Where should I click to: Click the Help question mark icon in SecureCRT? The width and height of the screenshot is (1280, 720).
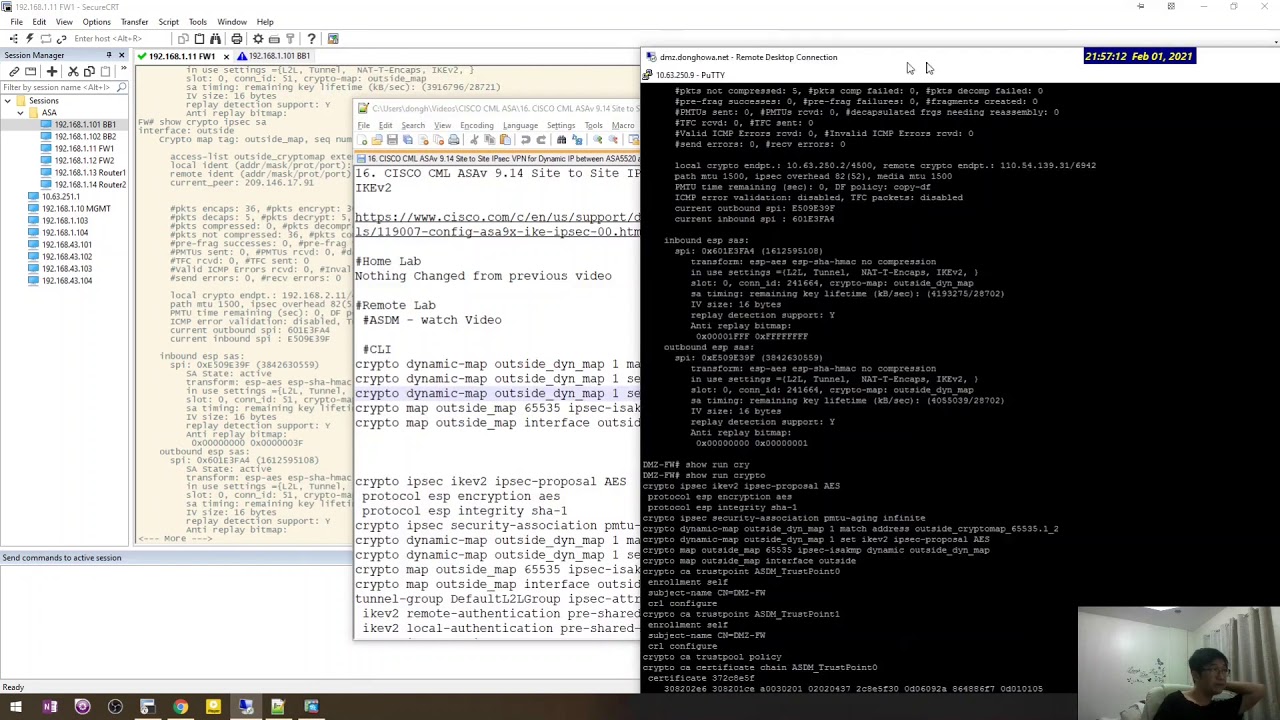click(311, 39)
